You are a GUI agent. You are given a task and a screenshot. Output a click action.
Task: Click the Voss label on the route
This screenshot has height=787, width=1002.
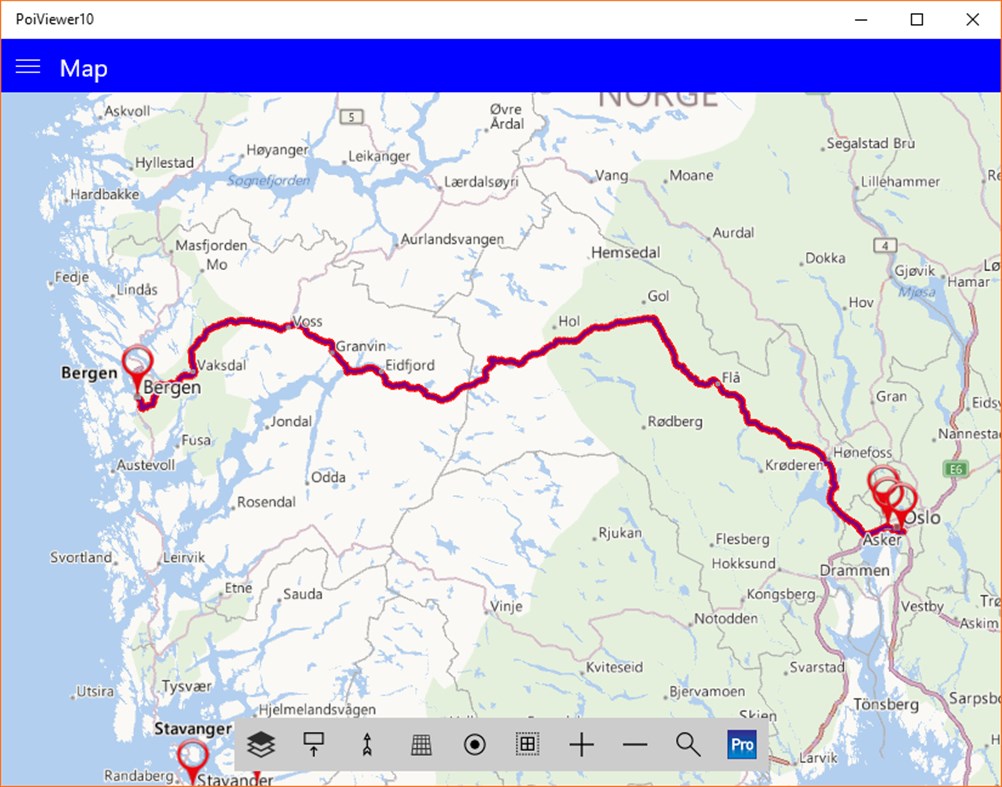click(x=307, y=321)
